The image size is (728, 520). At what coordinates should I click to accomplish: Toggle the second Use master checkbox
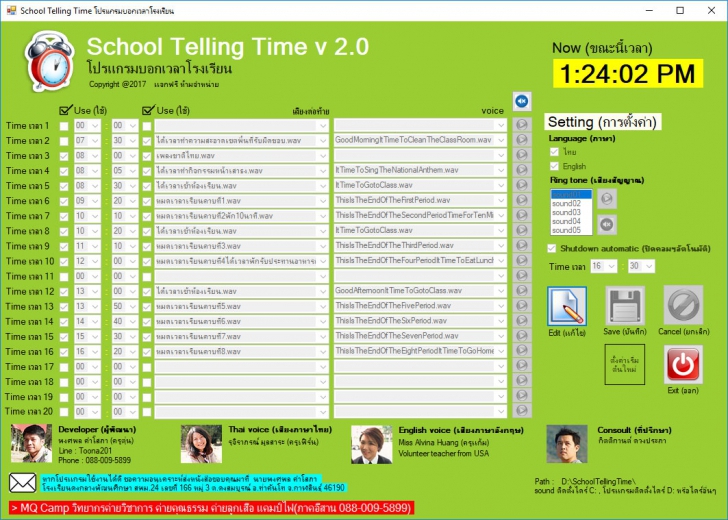point(148,110)
